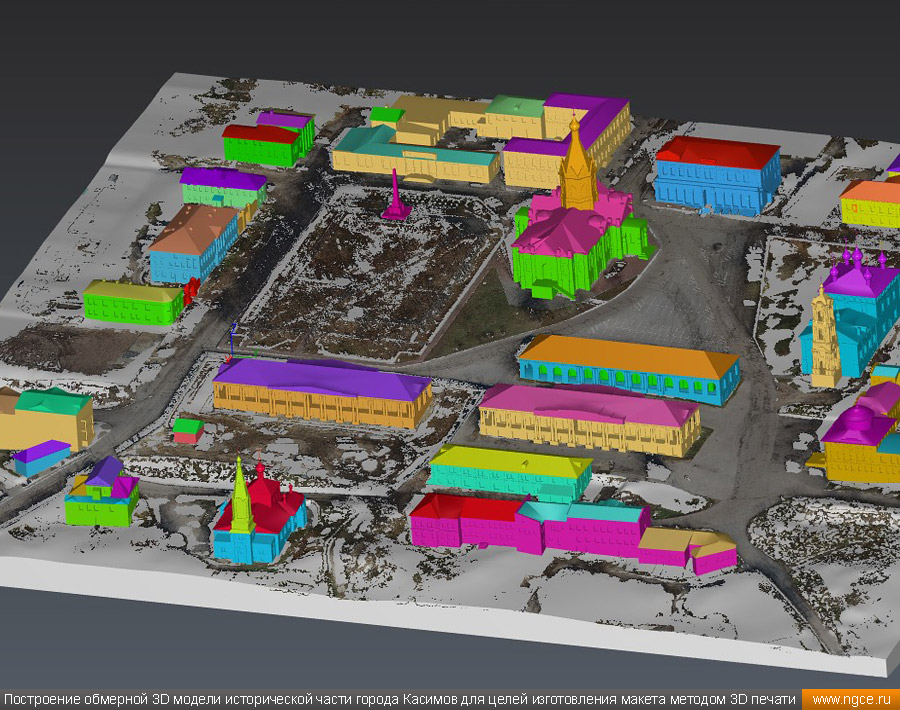Select the long yellow building with purple roof
The image size is (900, 710).
(x=321, y=392)
